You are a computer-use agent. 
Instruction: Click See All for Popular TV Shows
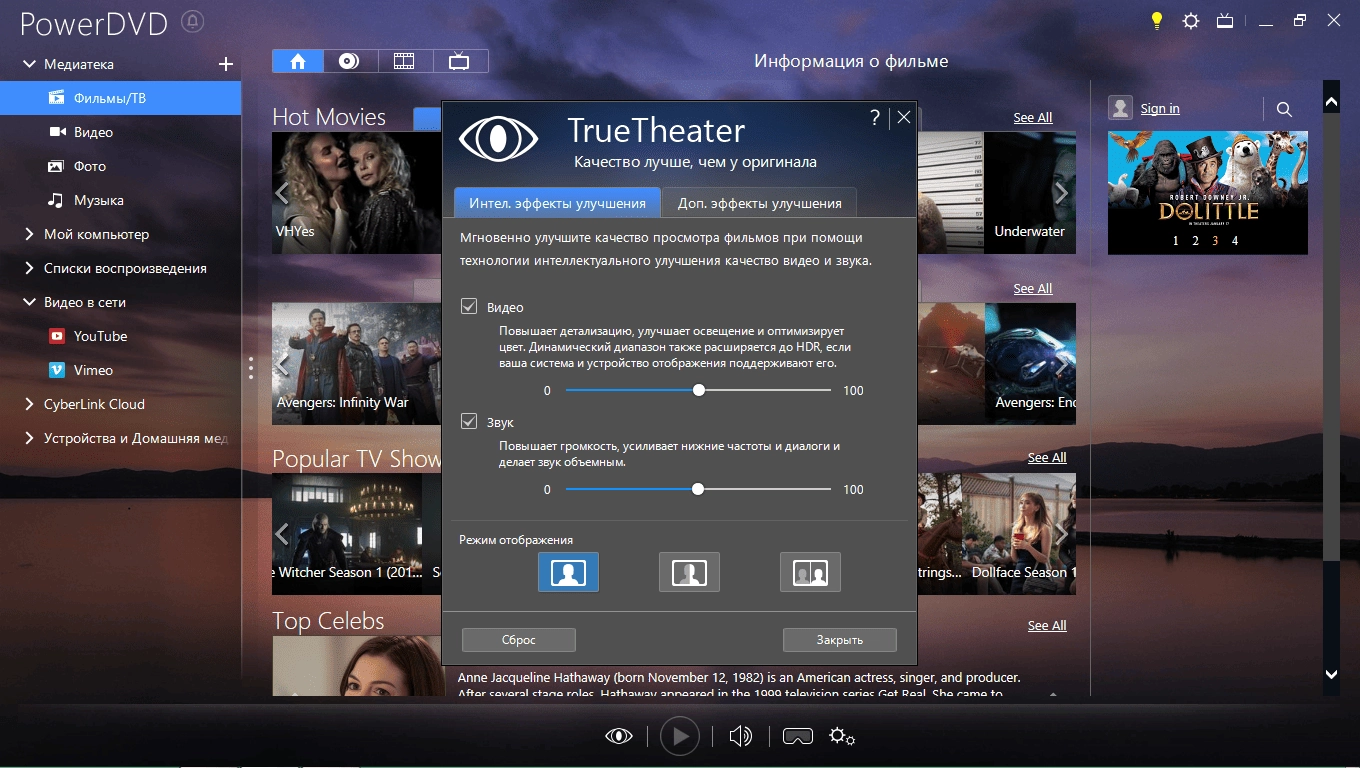1047,457
